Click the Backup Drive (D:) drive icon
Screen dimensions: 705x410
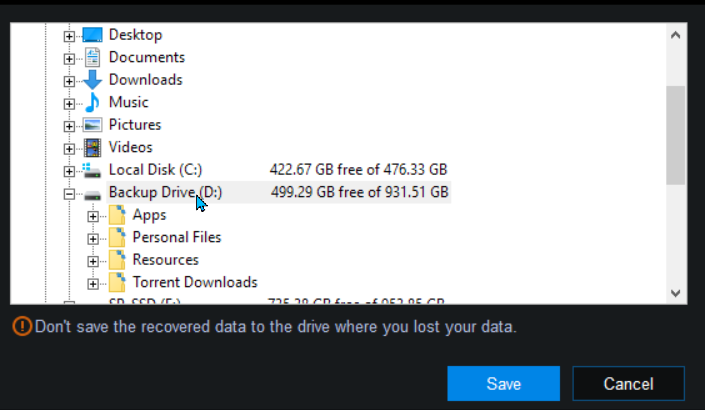[x=92, y=195]
